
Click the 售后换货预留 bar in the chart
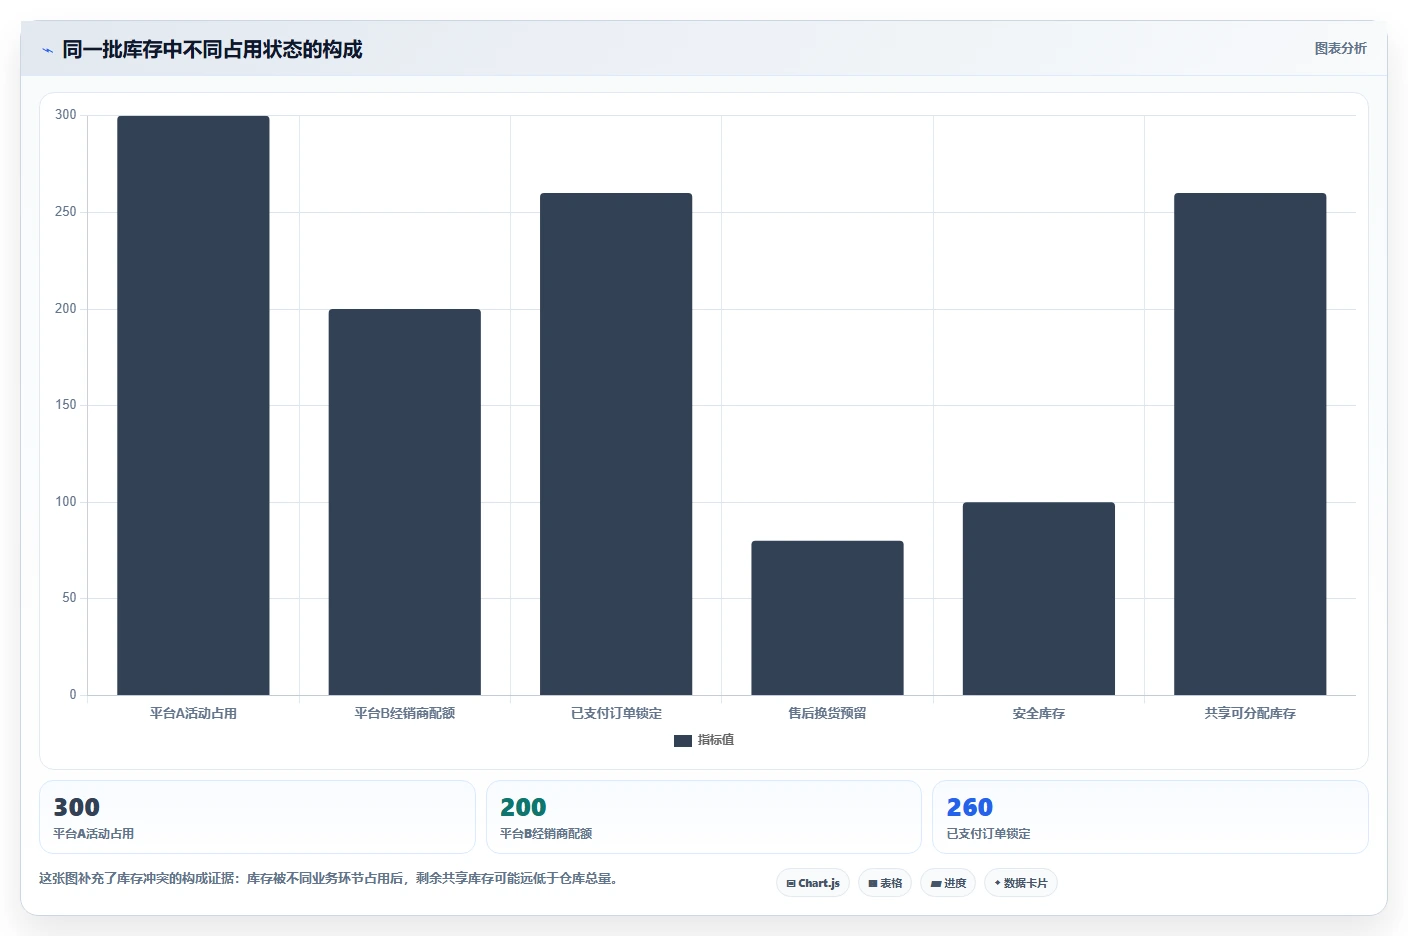click(x=827, y=618)
